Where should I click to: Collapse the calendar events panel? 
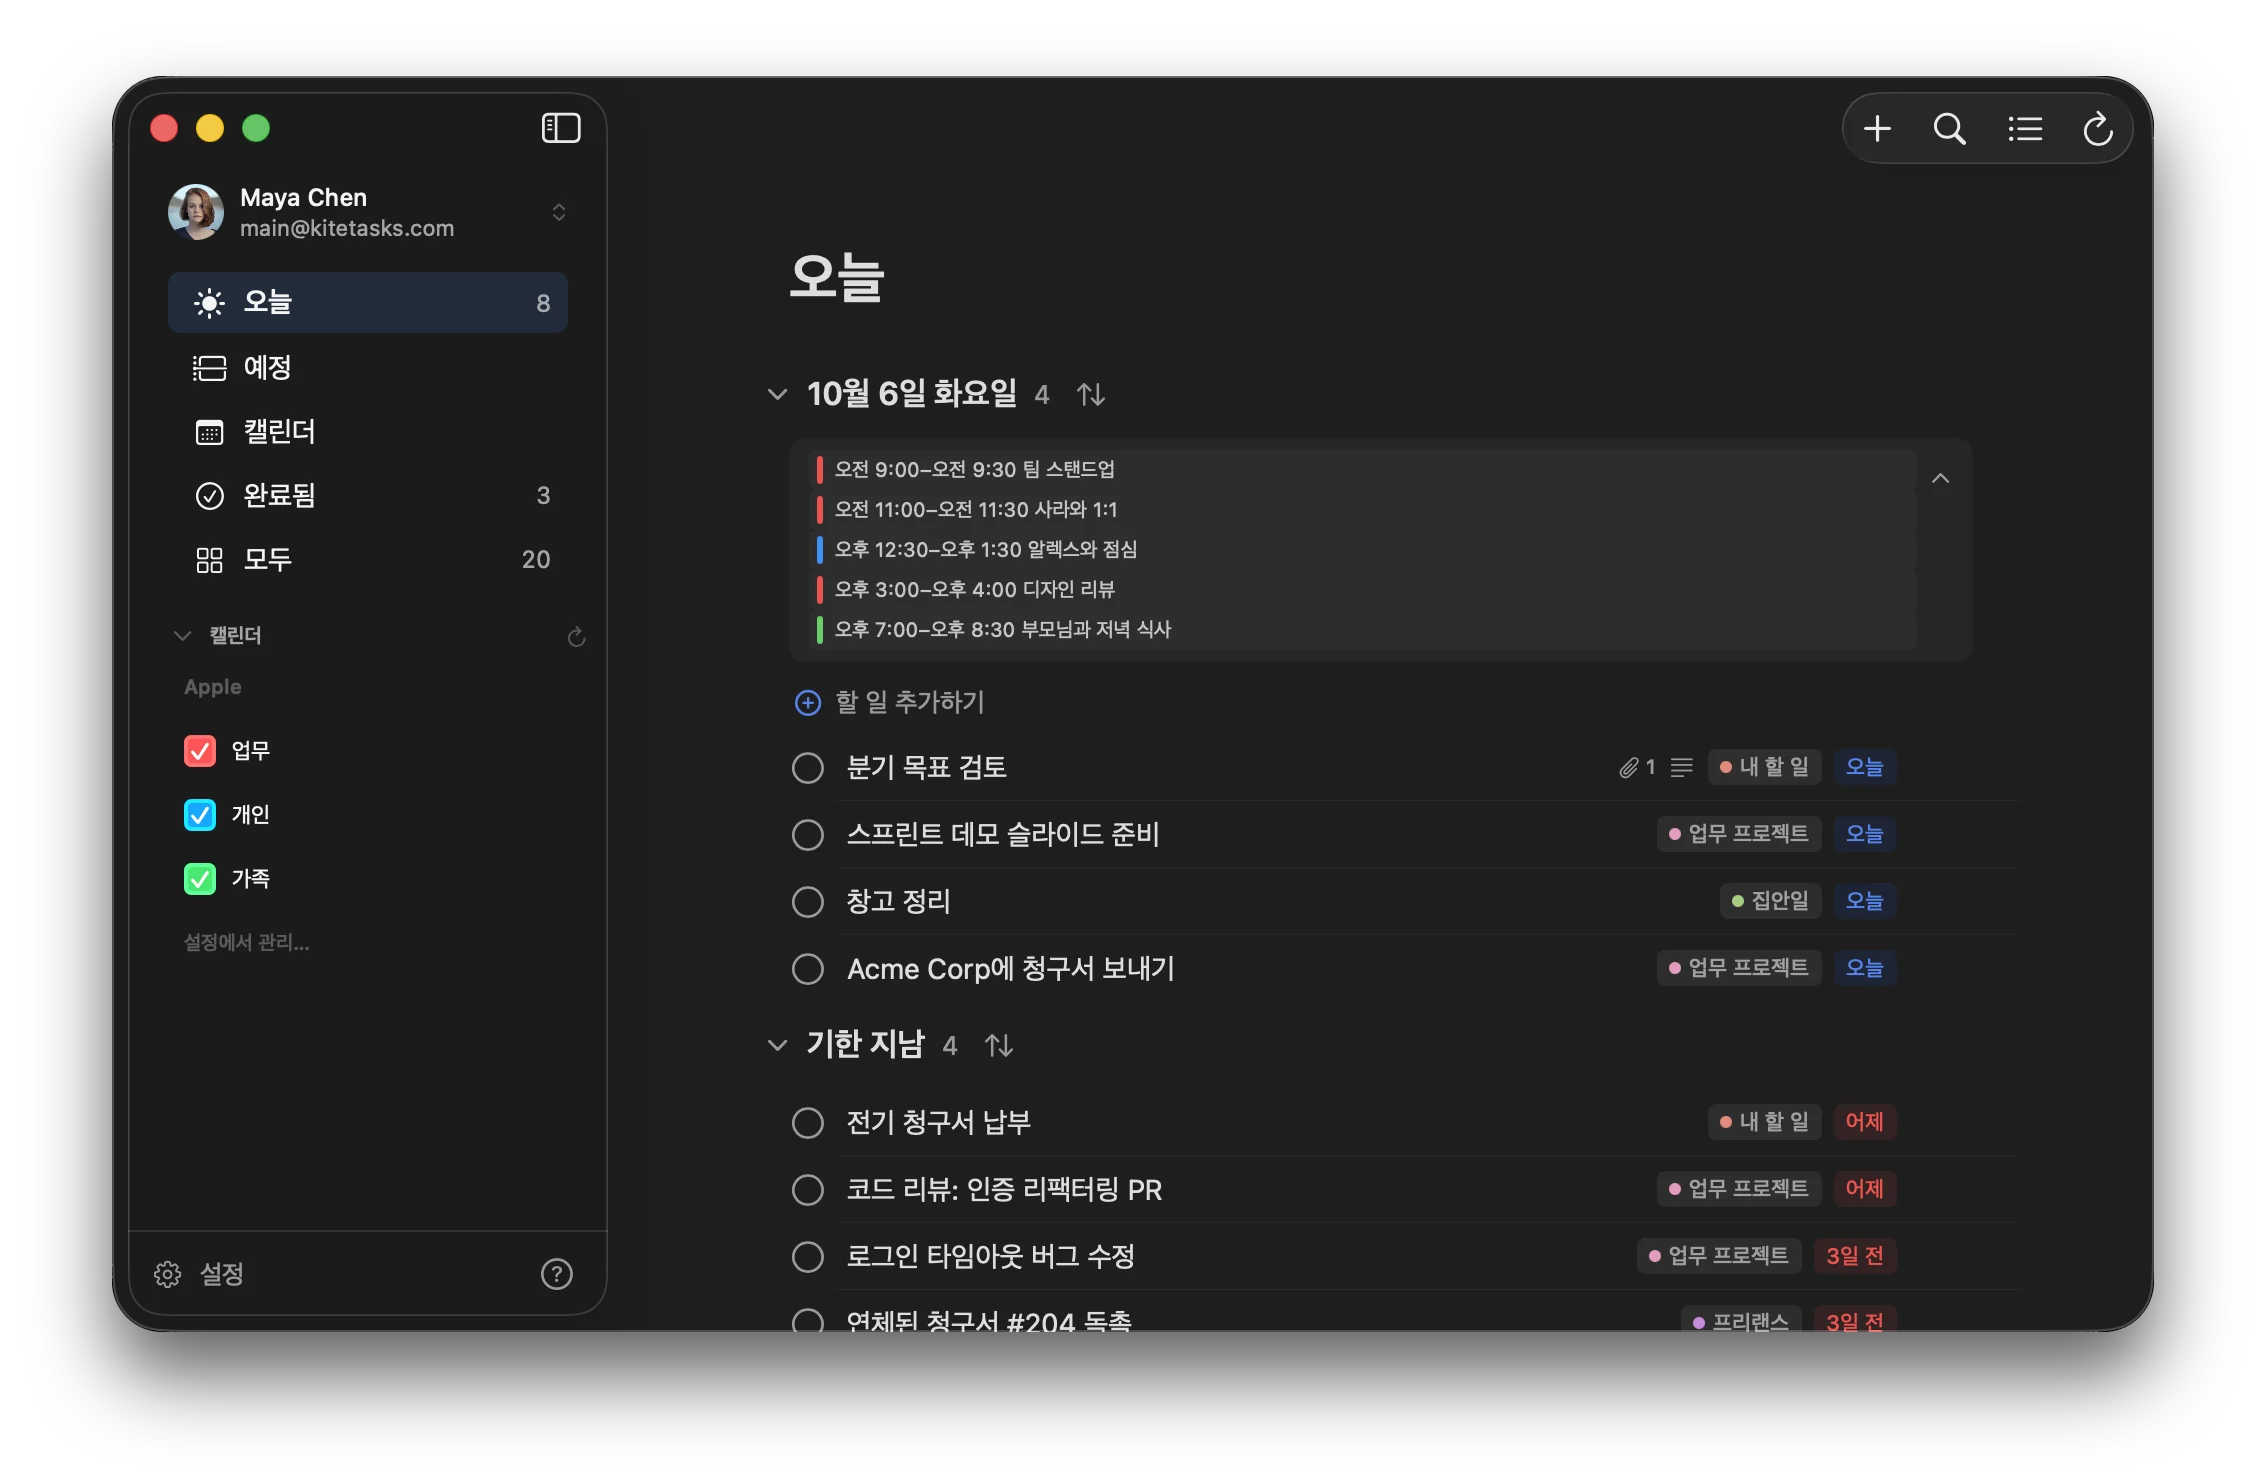[x=1940, y=479]
